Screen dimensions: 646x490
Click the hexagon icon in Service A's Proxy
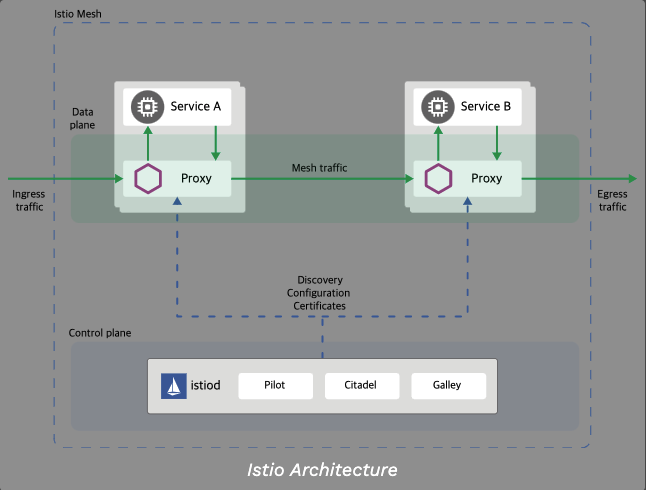pos(148,179)
